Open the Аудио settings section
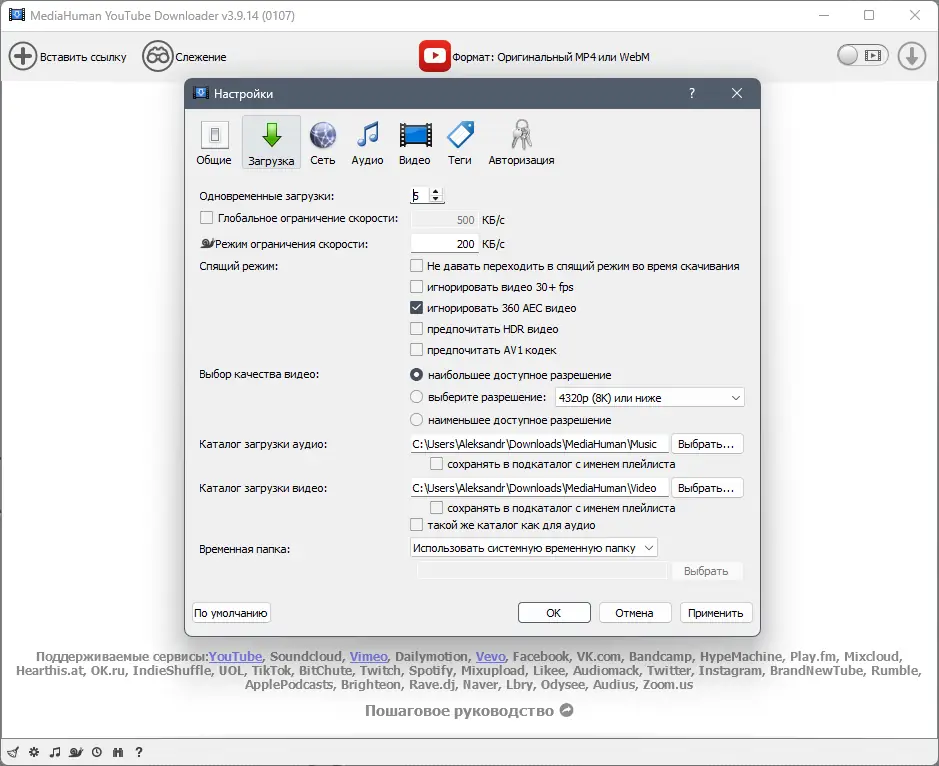Viewport: 939px width, 766px height. (x=367, y=140)
